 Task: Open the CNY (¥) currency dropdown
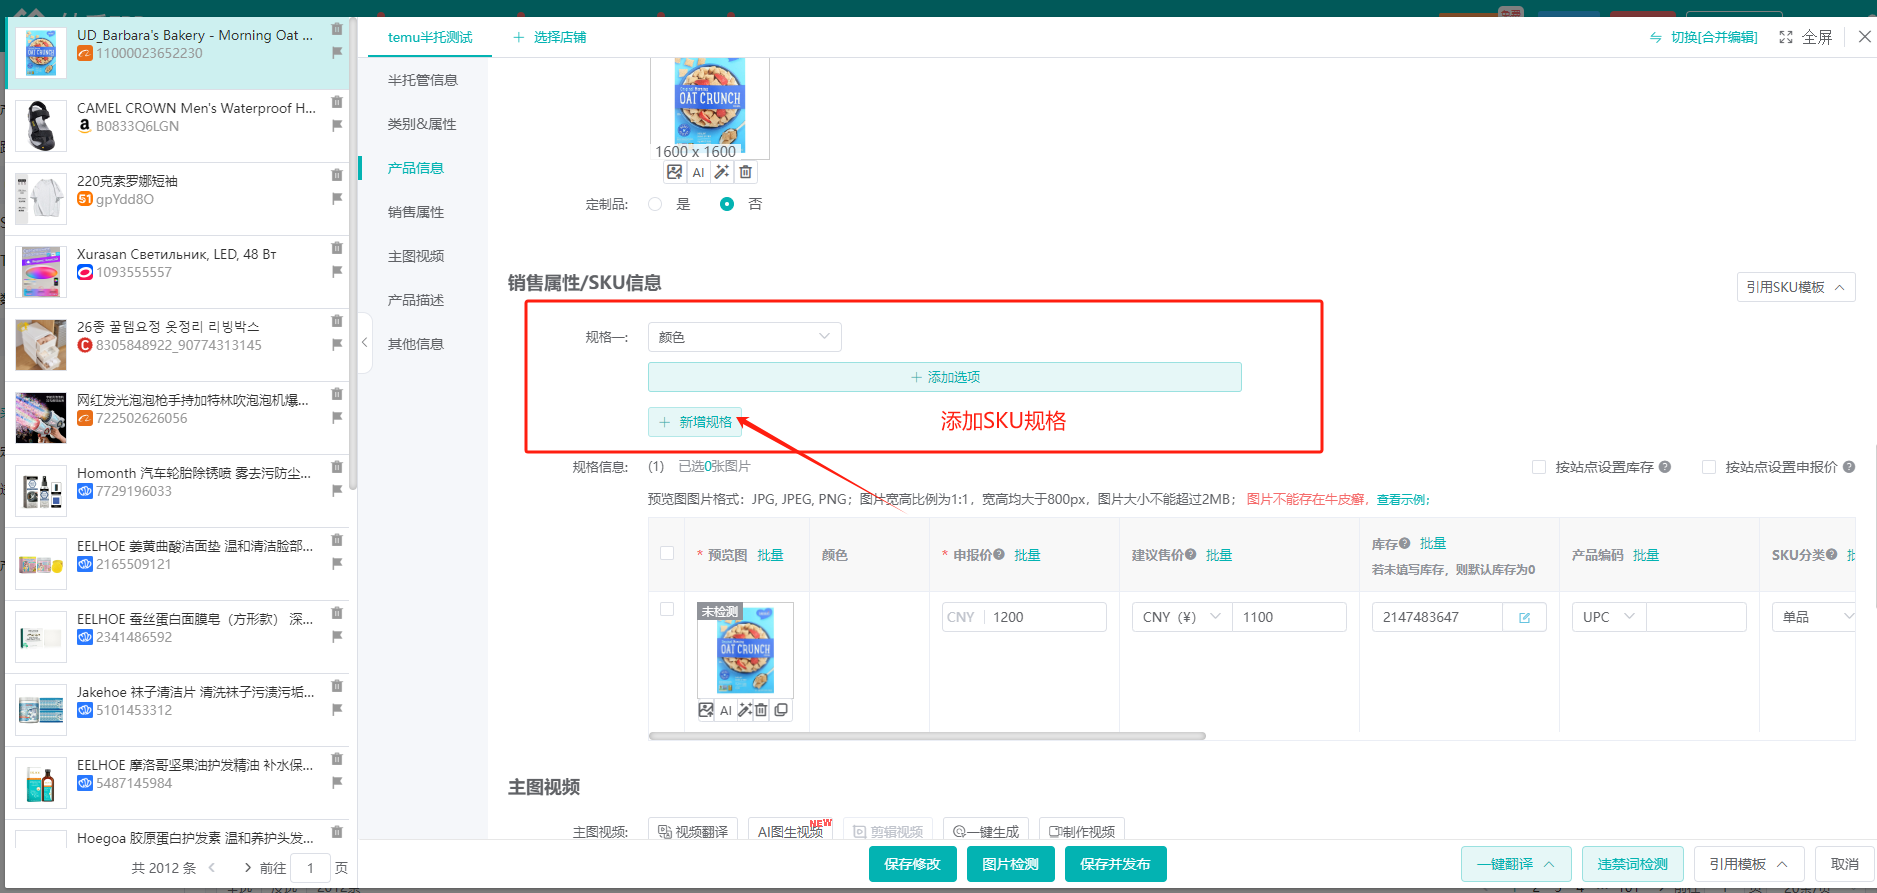1182,617
